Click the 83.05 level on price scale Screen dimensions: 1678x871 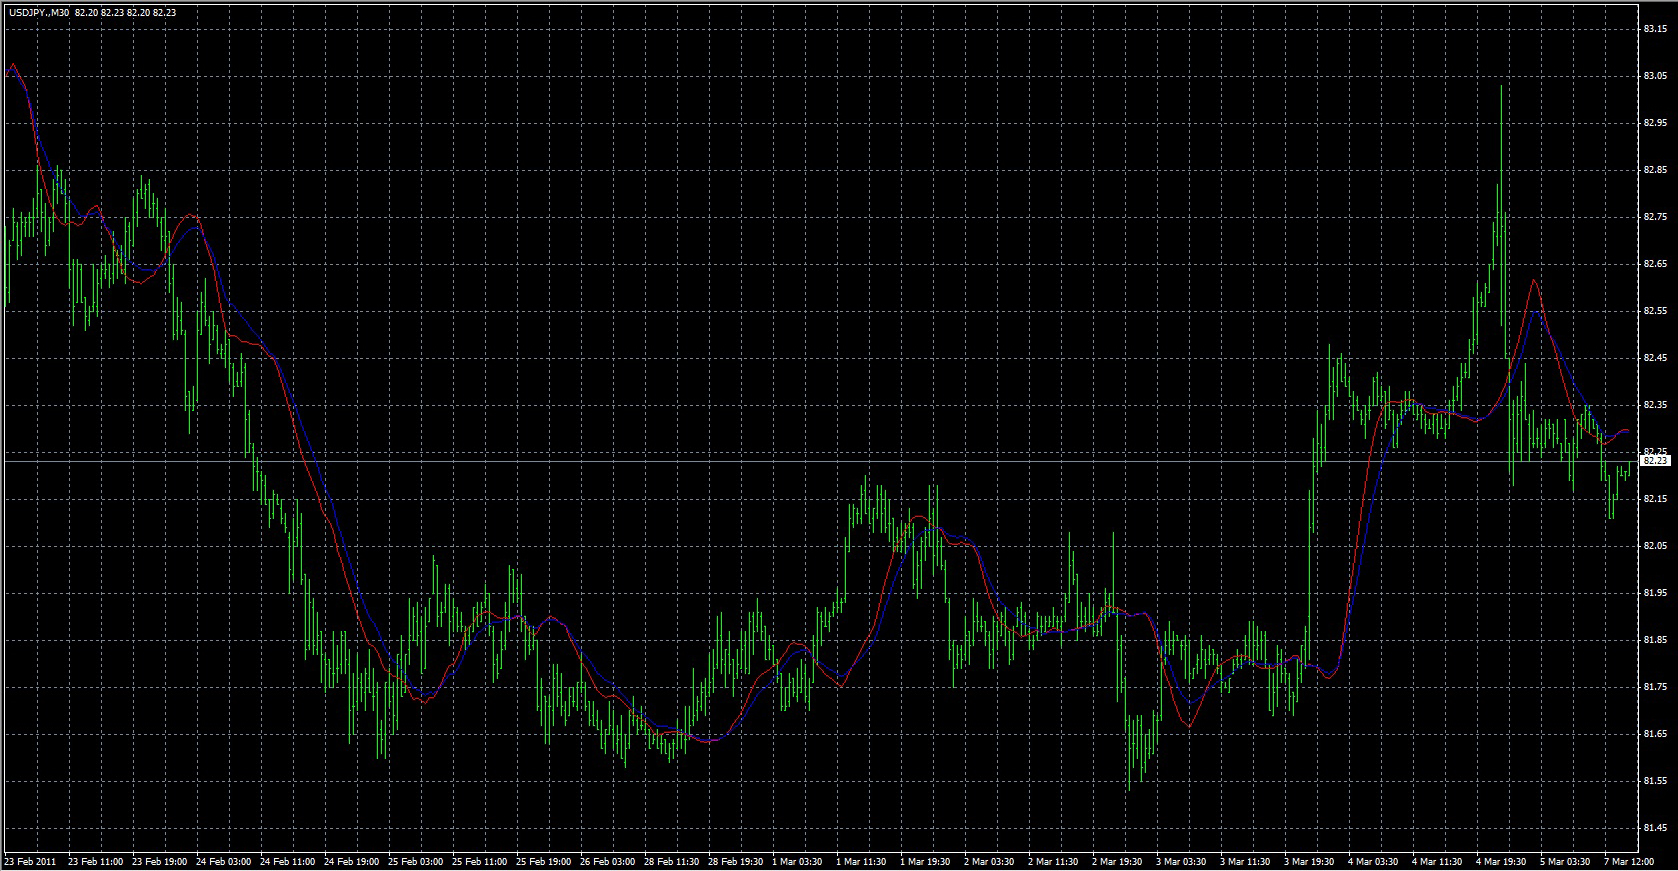pos(1654,76)
